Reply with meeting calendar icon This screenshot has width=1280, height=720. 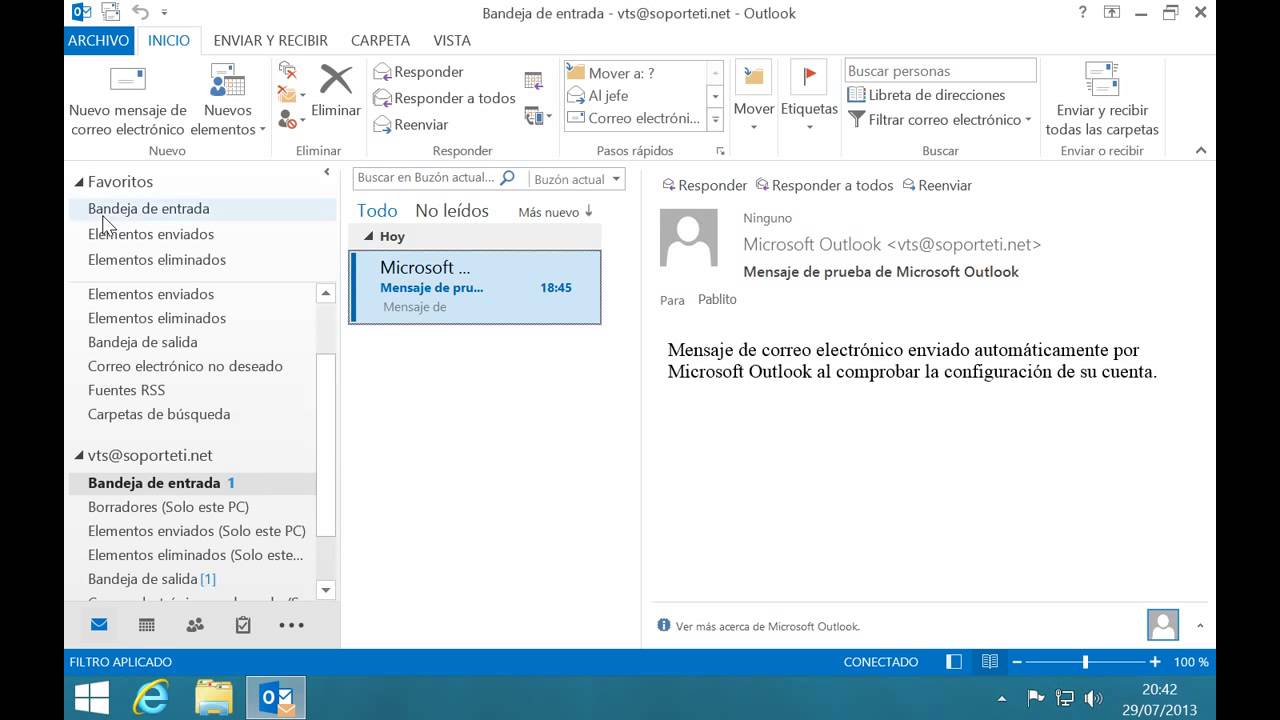534,82
